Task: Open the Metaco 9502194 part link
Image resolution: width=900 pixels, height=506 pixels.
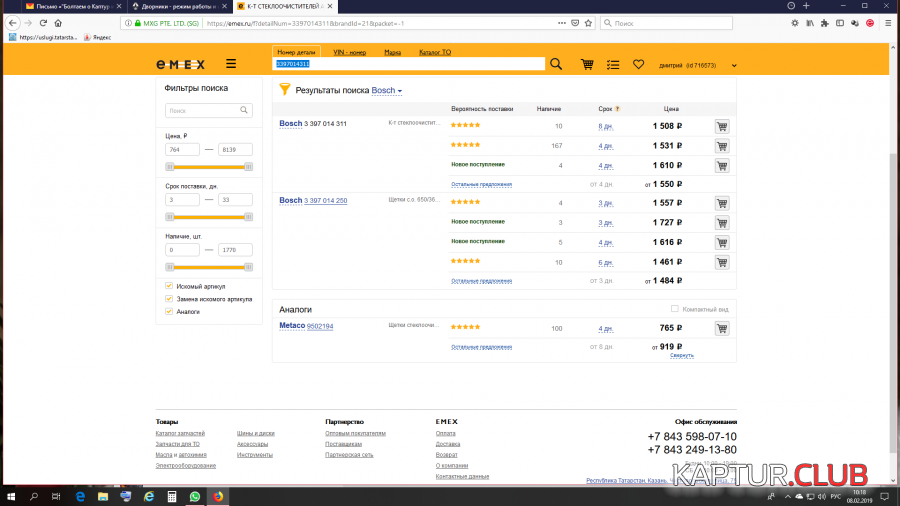Action: [x=320, y=326]
